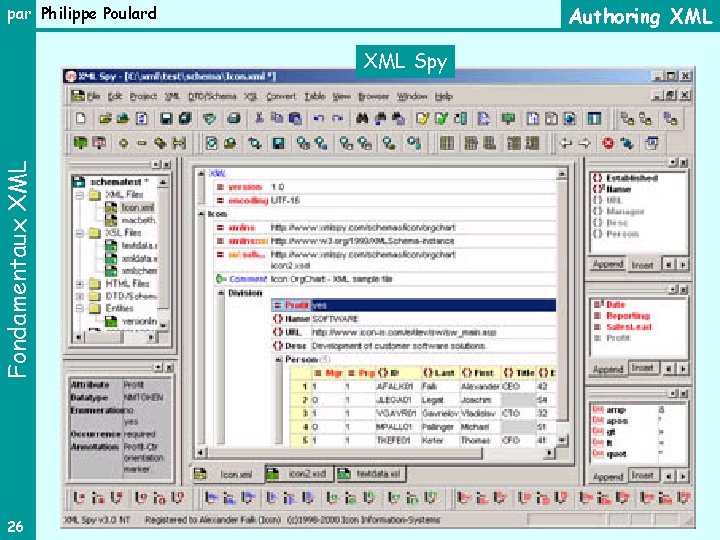Collapse the XML Files folder
The height and width of the screenshot is (540, 720).
(x=79, y=195)
